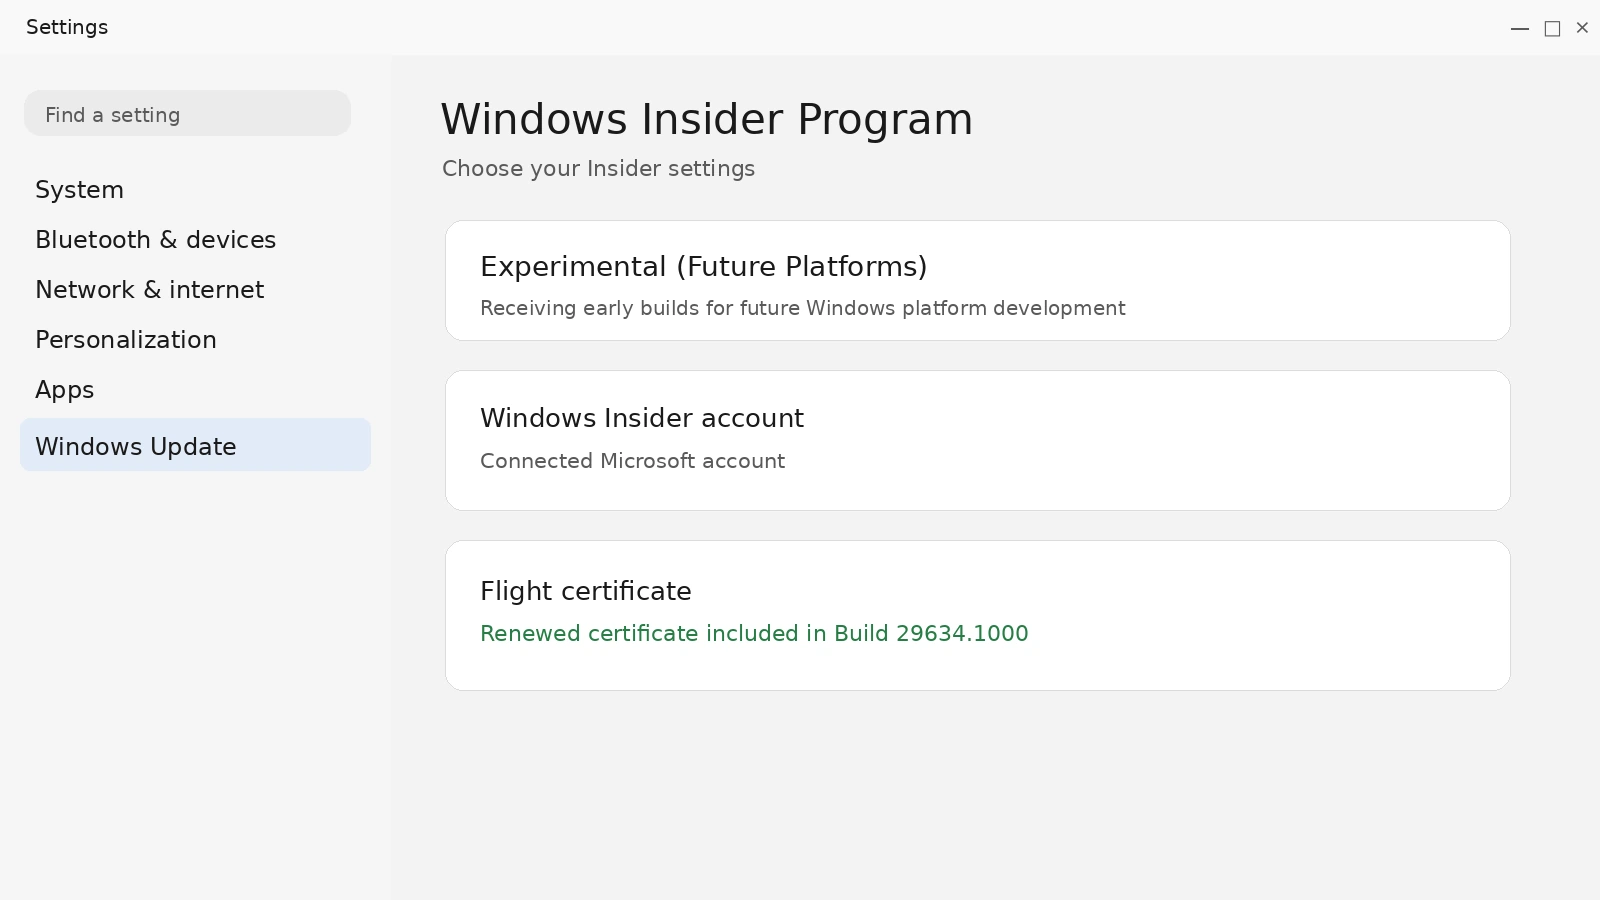The height and width of the screenshot is (900, 1600).
Task: Click the Find a setting search box
Action: point(187,114)
